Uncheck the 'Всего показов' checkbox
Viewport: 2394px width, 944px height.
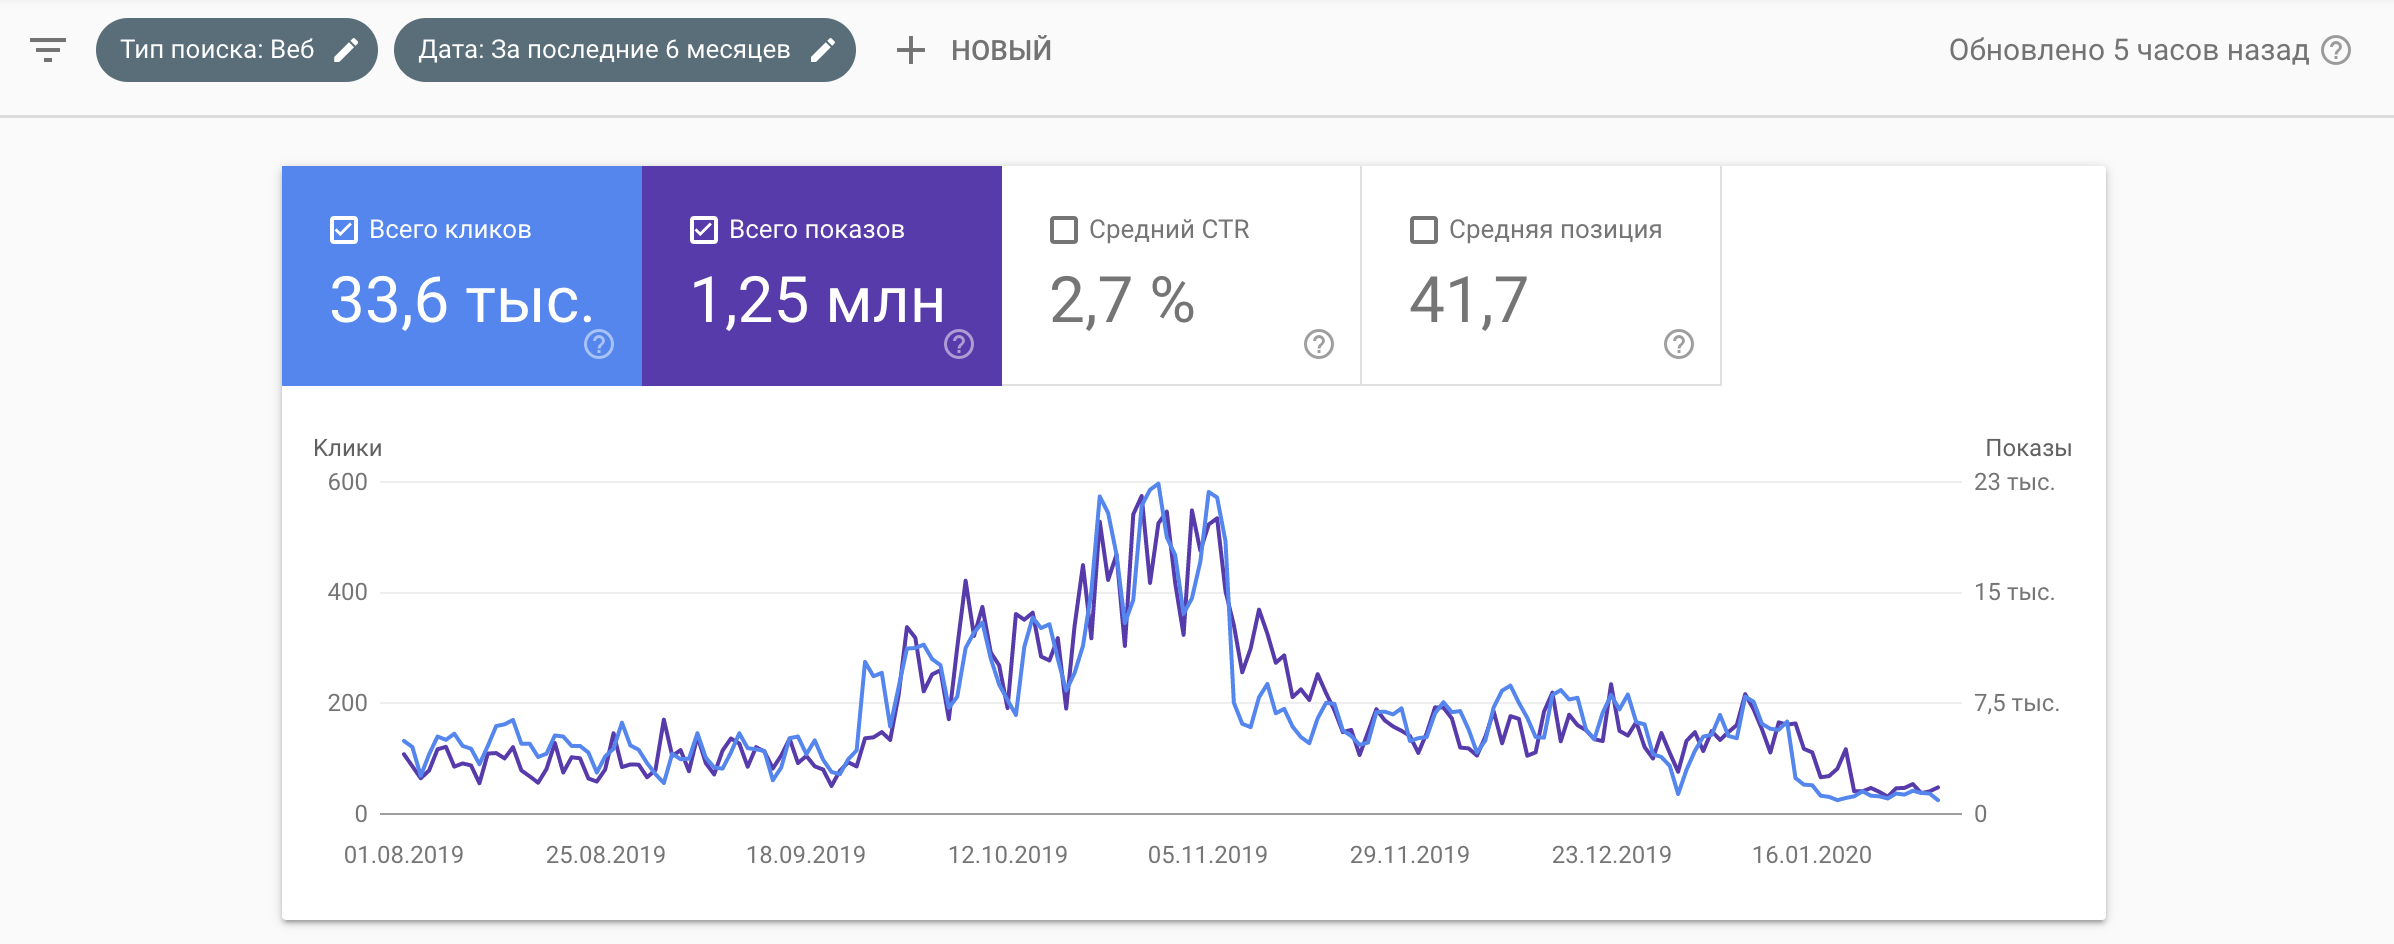703,230
